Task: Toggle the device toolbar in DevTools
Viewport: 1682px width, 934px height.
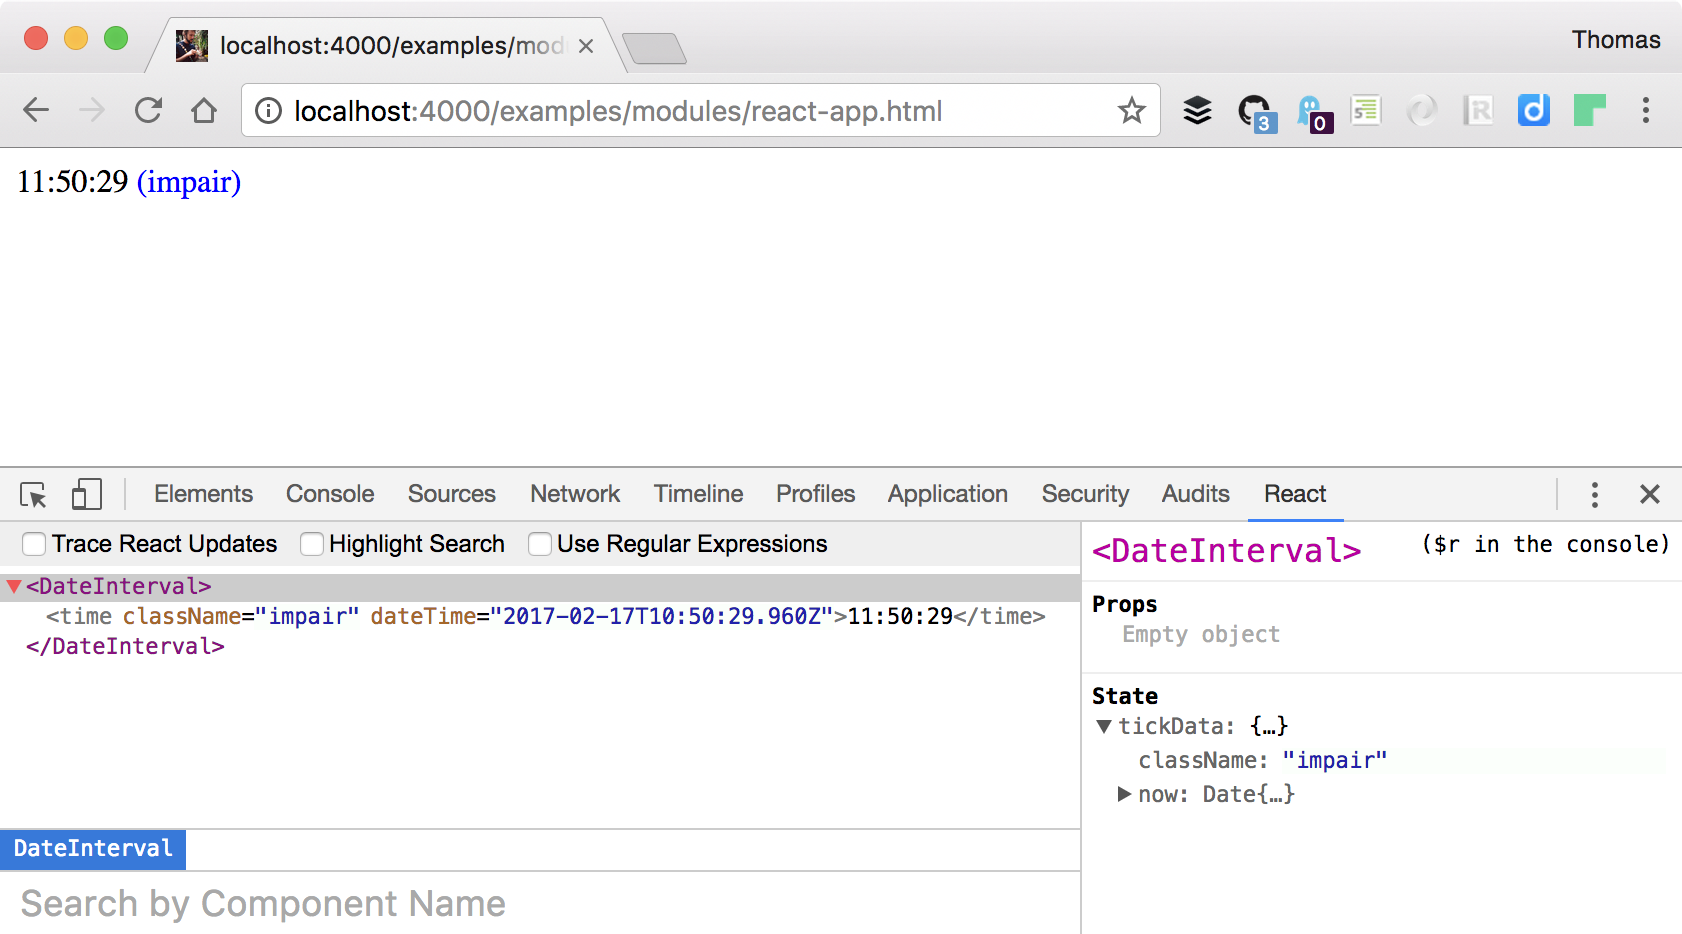Action: pos(86,494)
